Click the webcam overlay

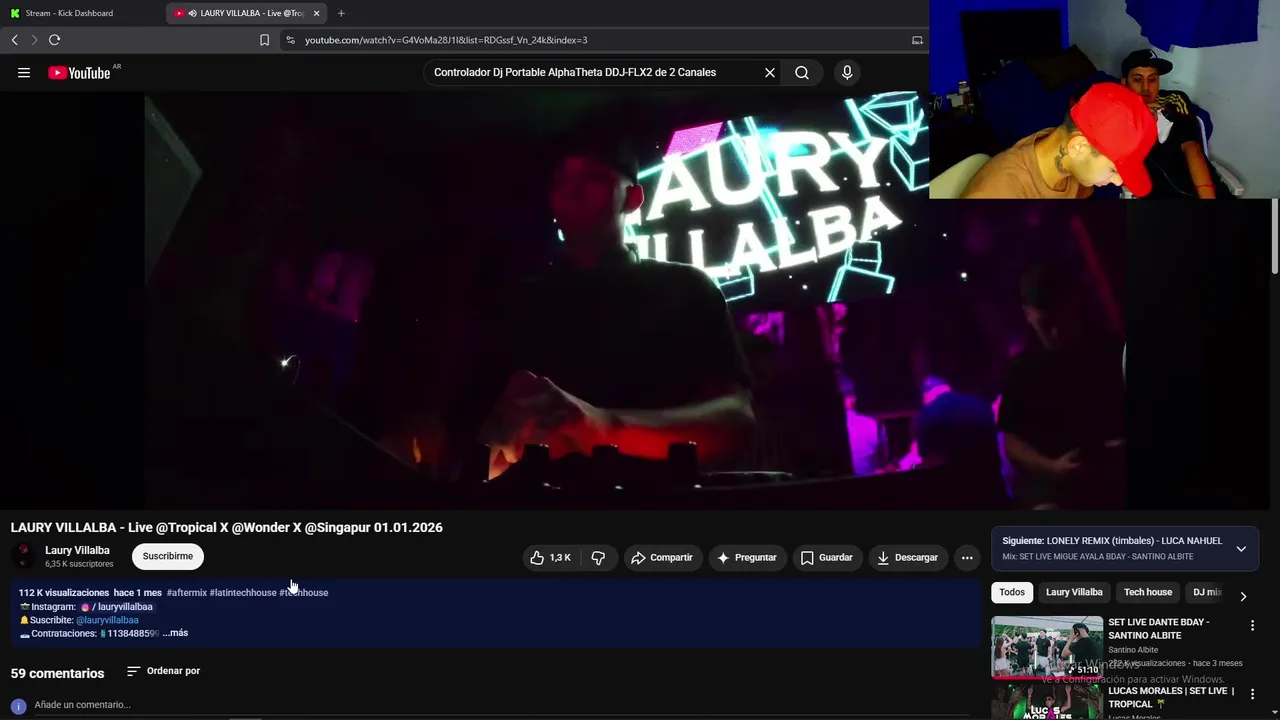click(1104, 99)
